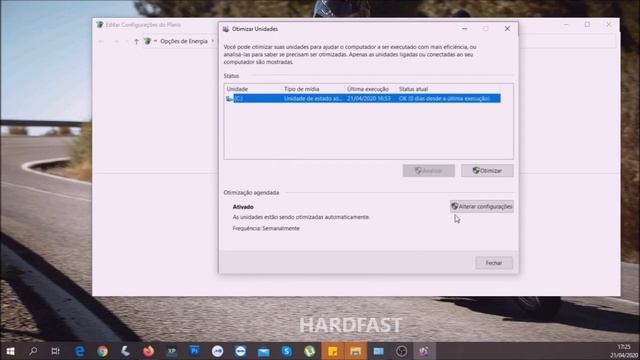Click Alterar configurações button
The image size is (640, 360).
coord(482,207)
